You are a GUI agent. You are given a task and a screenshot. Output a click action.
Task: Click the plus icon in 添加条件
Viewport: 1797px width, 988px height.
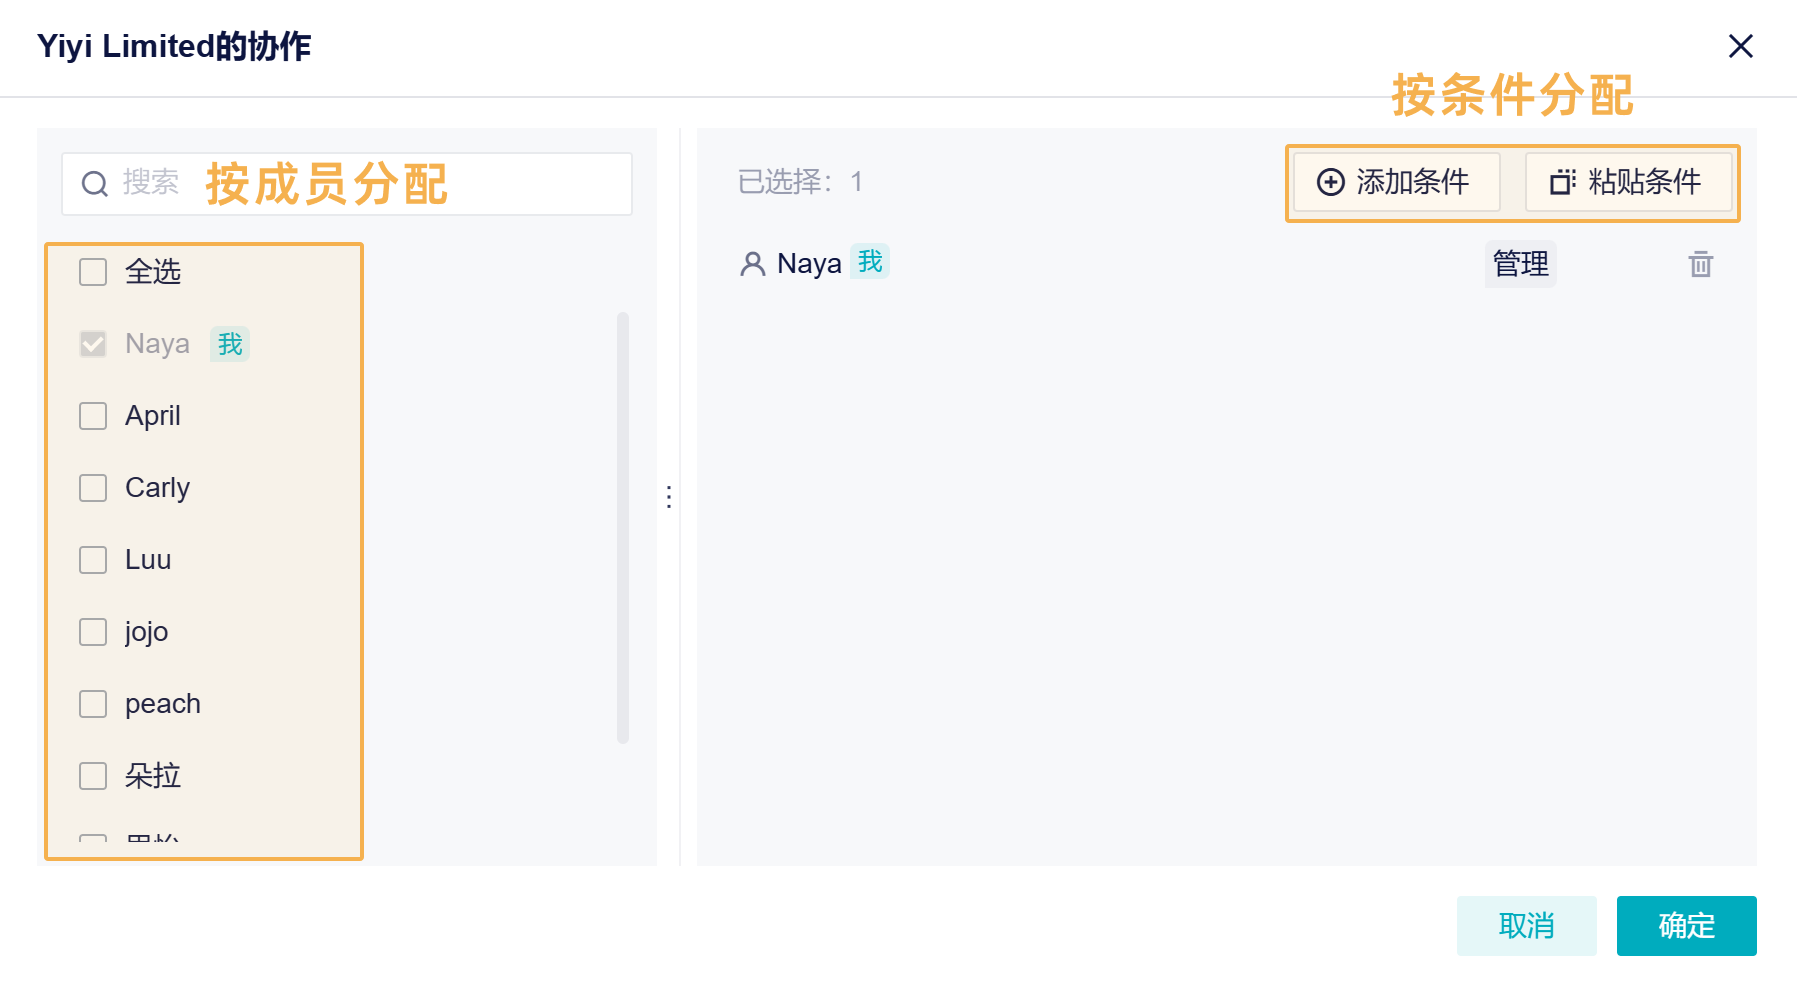[1330, 182]
